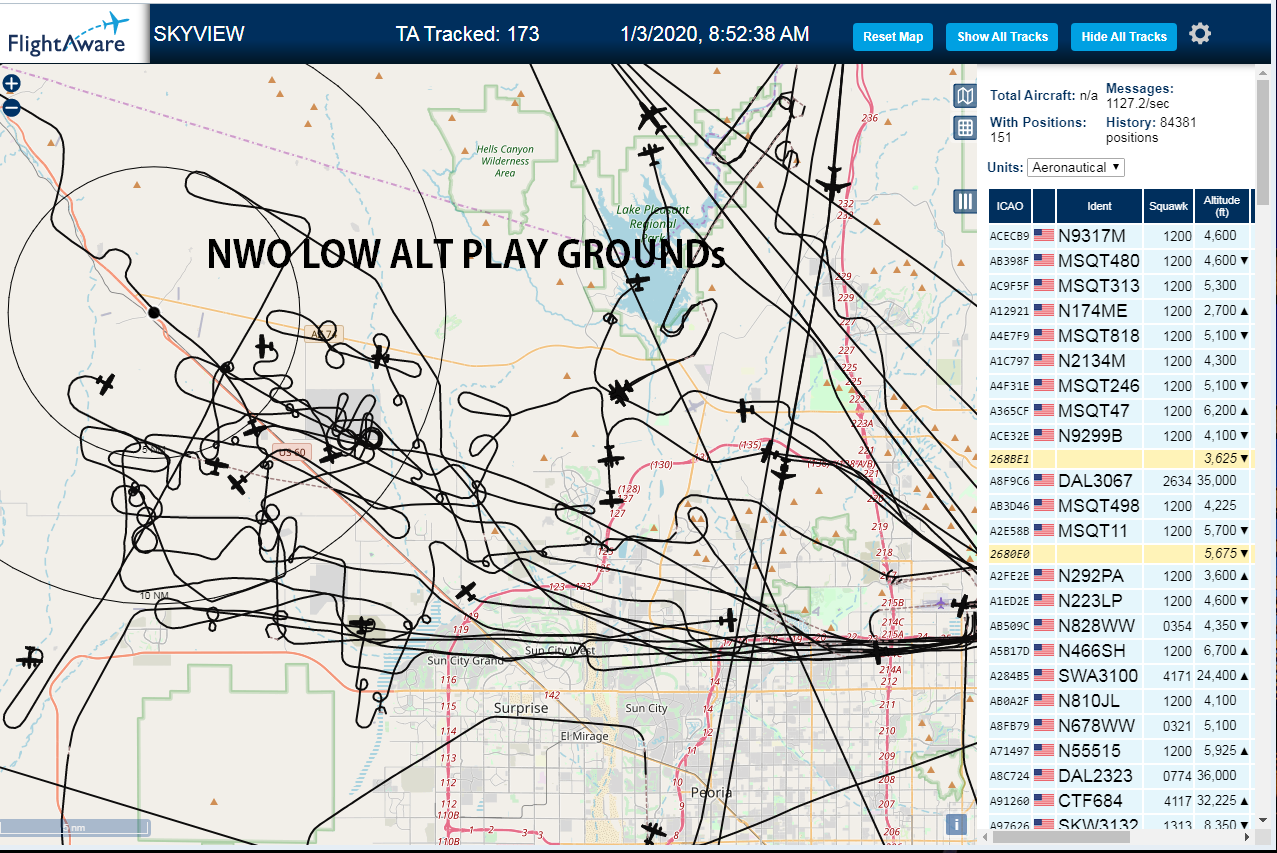The height and width of the screenshot is (853, 1277).
Task: Sort by ICAO column header
Action: click(x=1010, y=206)
